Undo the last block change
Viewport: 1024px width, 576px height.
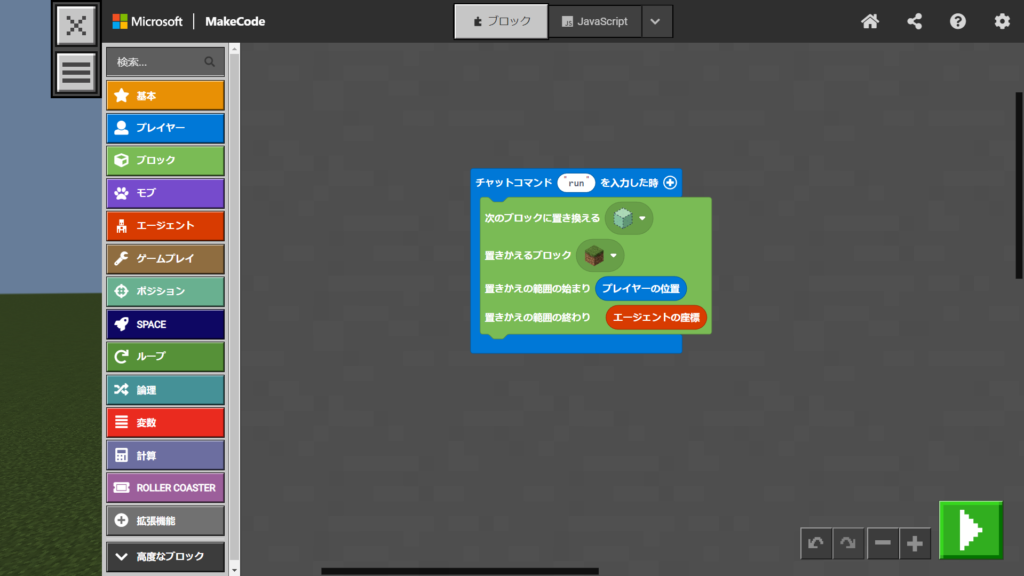click(x=816, y=543)
